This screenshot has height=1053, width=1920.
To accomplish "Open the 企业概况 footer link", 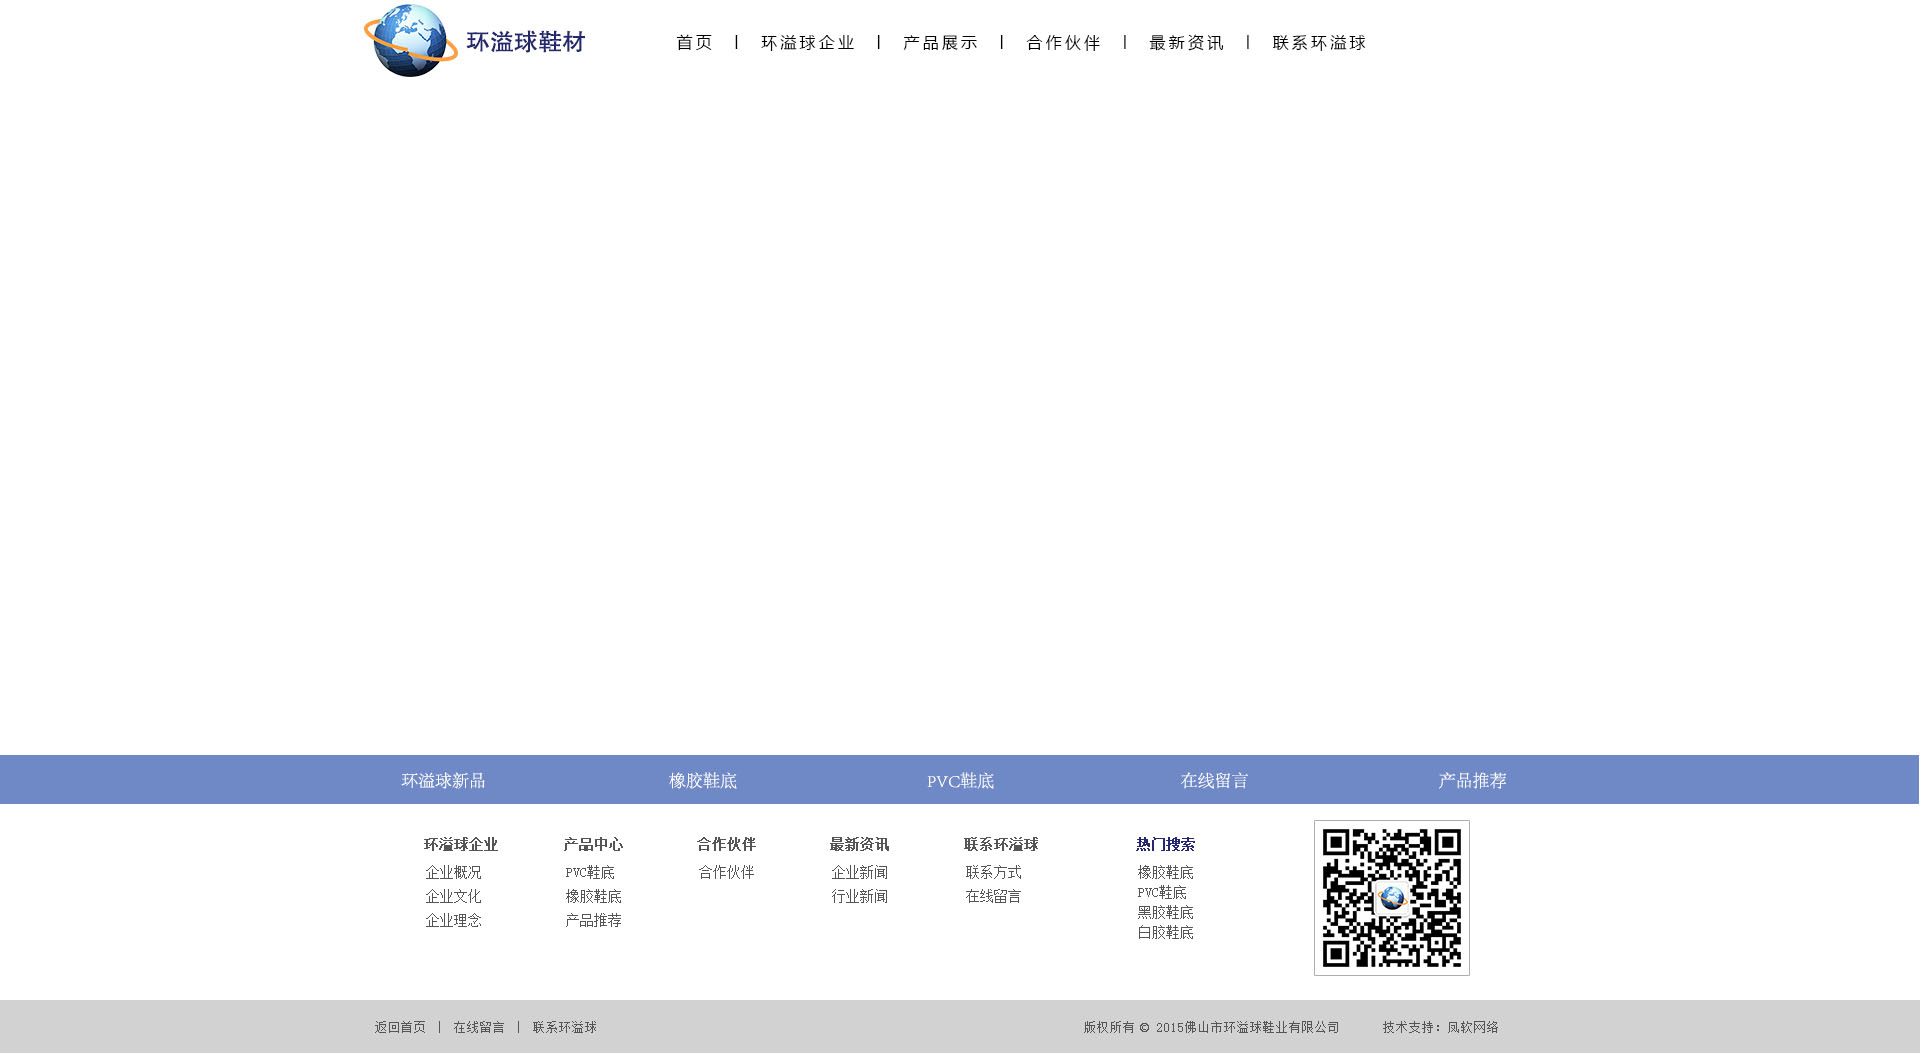I will [453, 873].
